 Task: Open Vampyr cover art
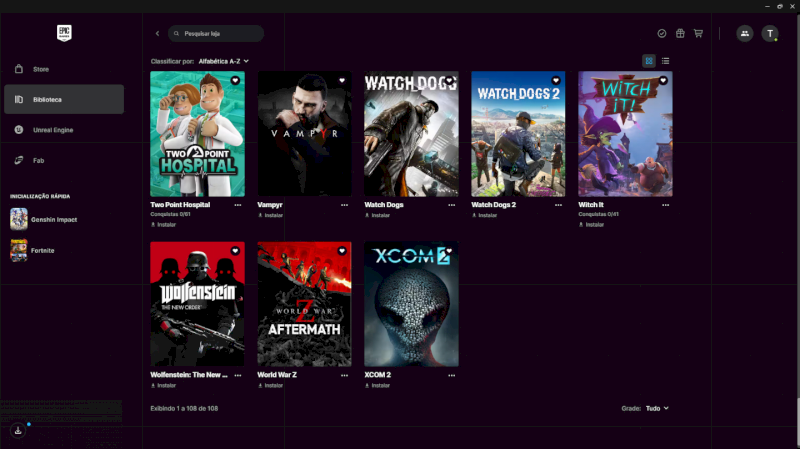click(304, 134)
